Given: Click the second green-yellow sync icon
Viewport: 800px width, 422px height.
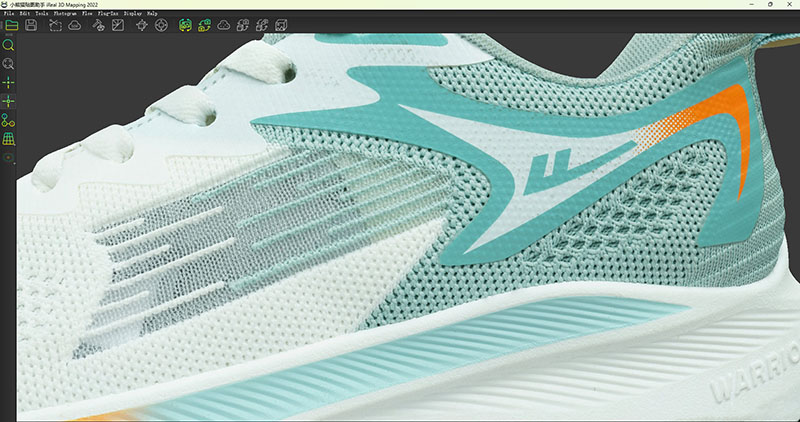Looking at the screenshot, I should coord(205,25).
